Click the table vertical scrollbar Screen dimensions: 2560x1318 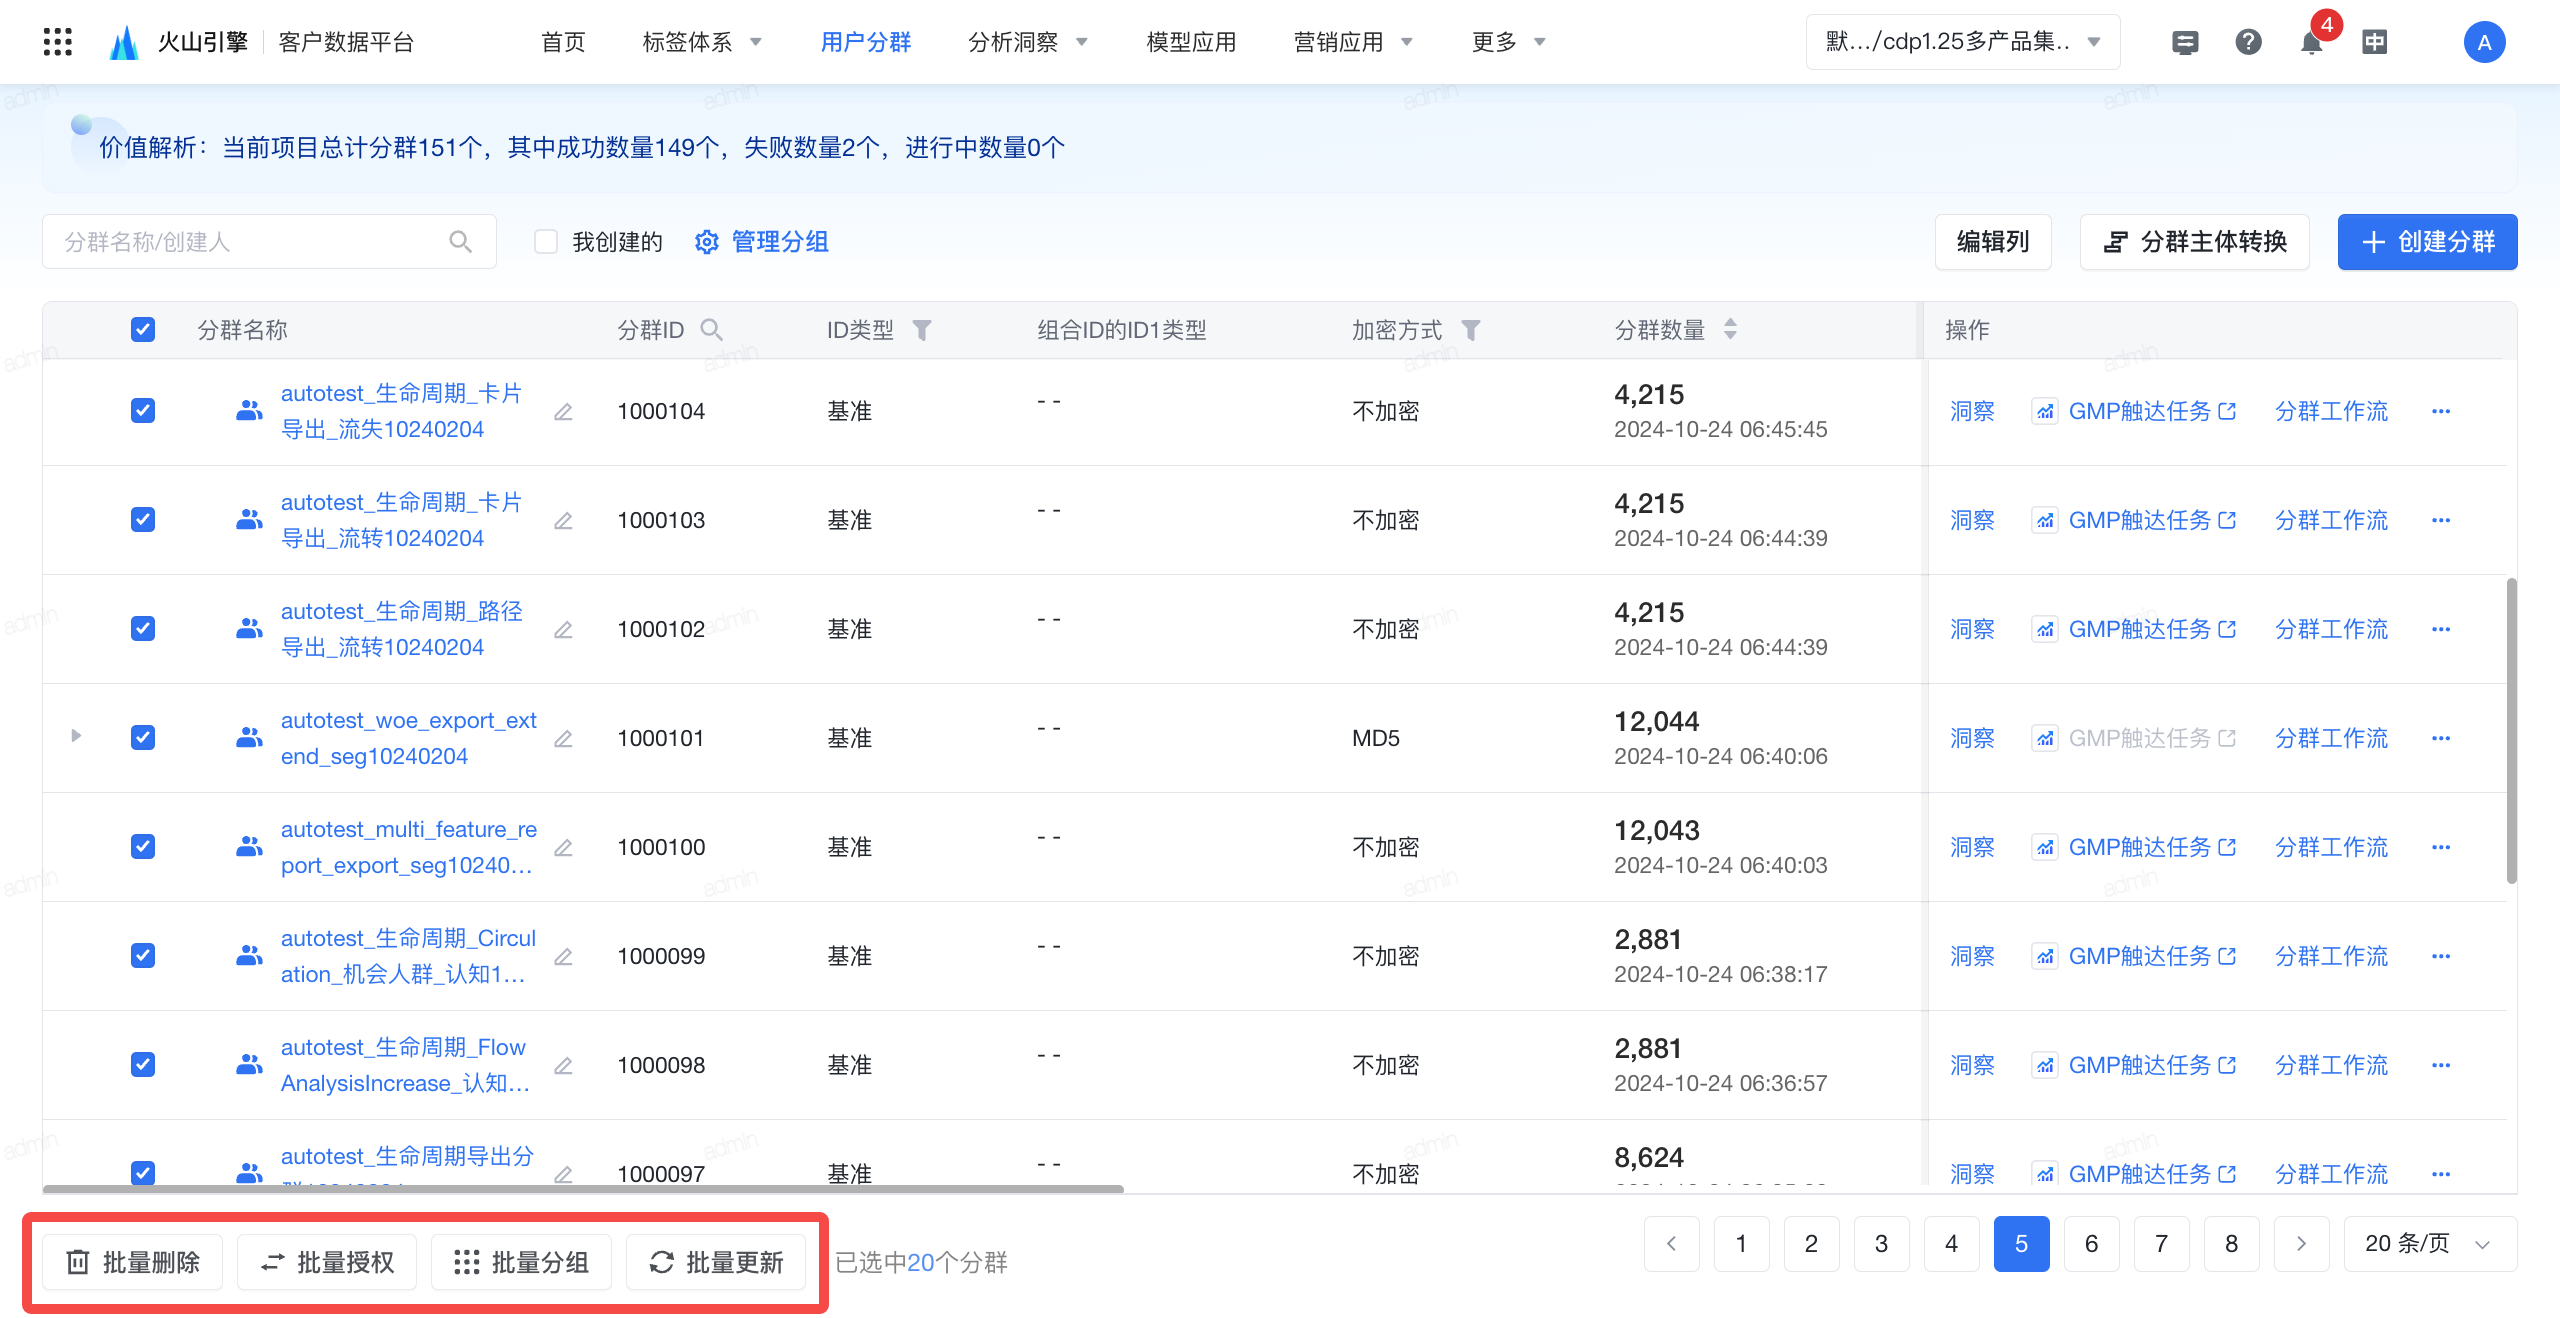click(2511, 730)
